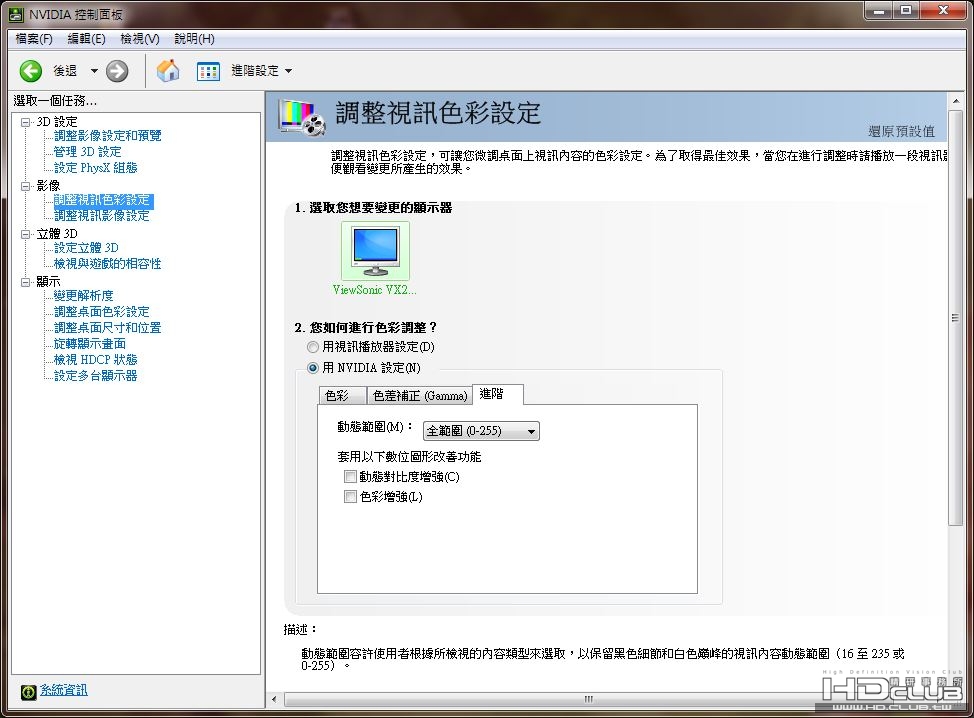Image resolution: width=974 pixels, height=718 pixels.
Task: Open the 檔案(F) menu
Action: (34, 39)
